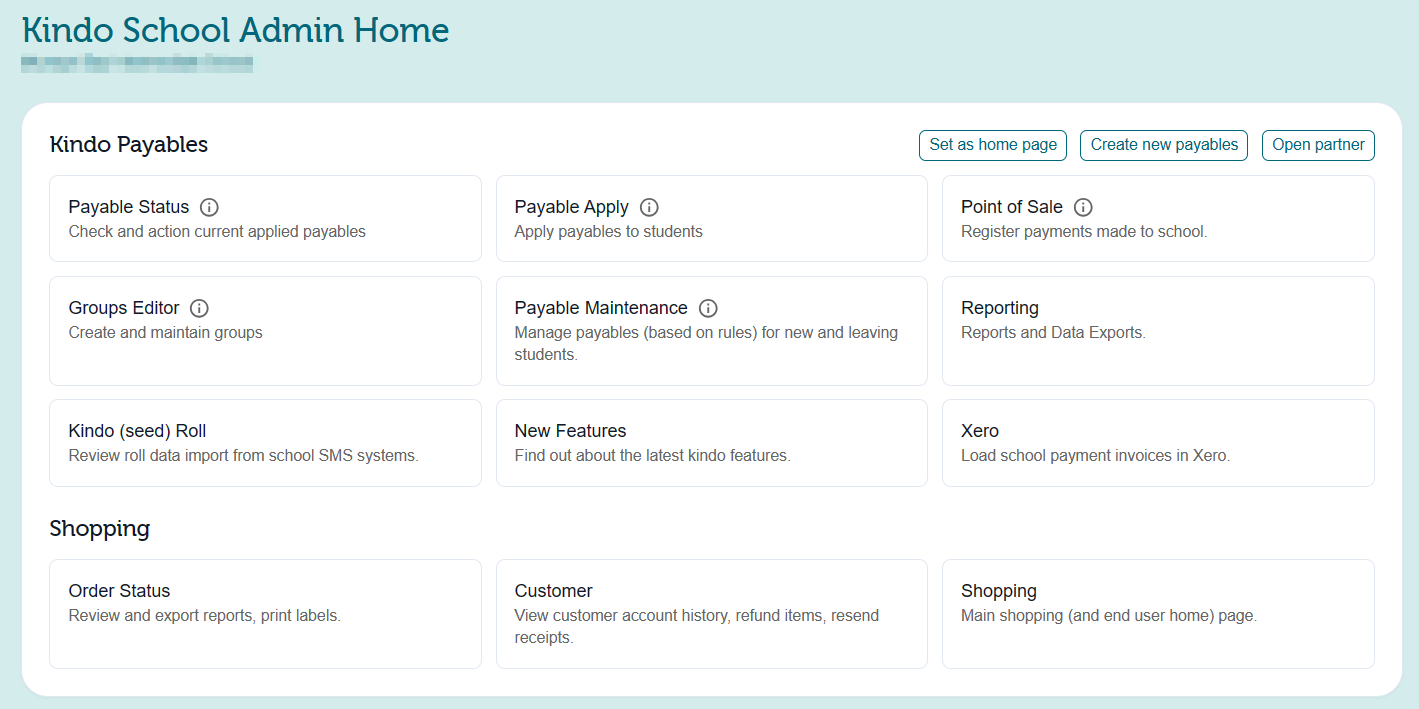Click the info icon beside Groups Editor
The height and width of the screenshot is (709, 1419).
199,308
